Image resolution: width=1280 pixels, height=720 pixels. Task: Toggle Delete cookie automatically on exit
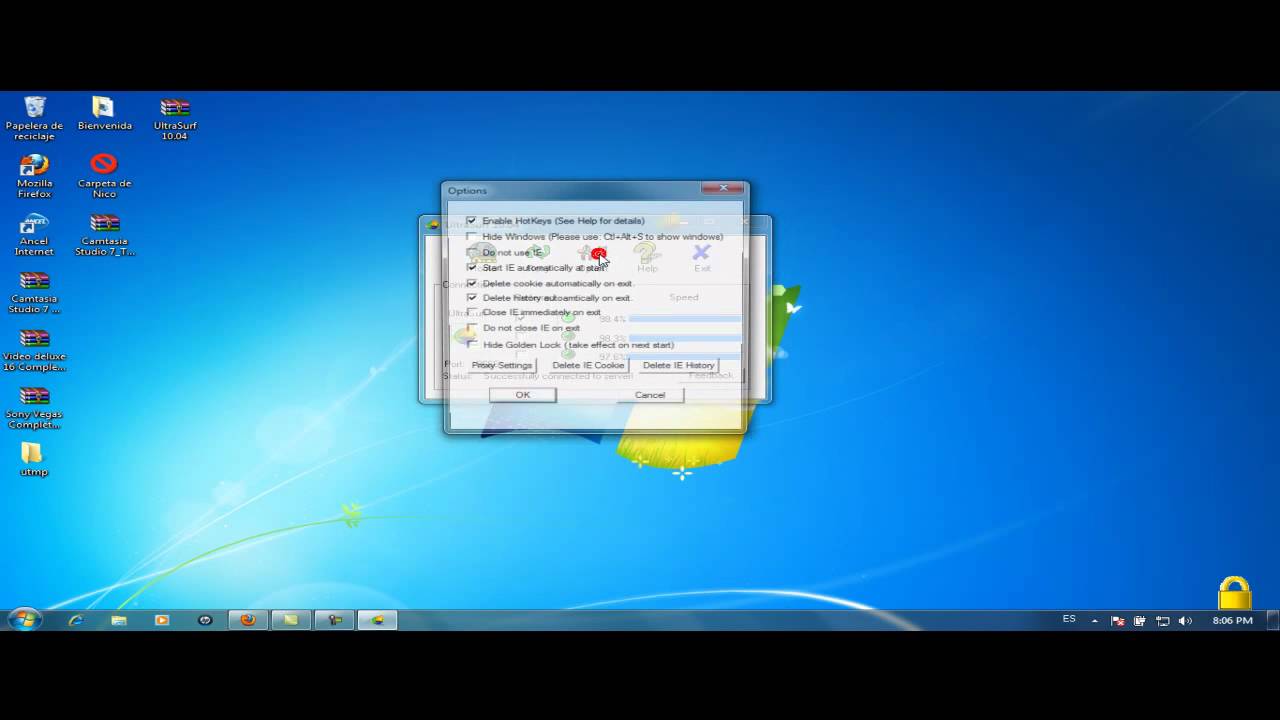471,283
